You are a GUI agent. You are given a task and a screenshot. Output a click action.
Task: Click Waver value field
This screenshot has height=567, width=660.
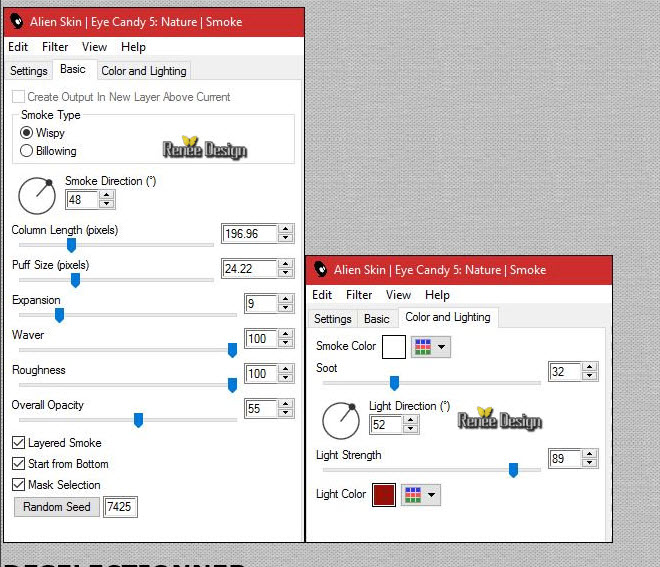click(x=261, y=338)
